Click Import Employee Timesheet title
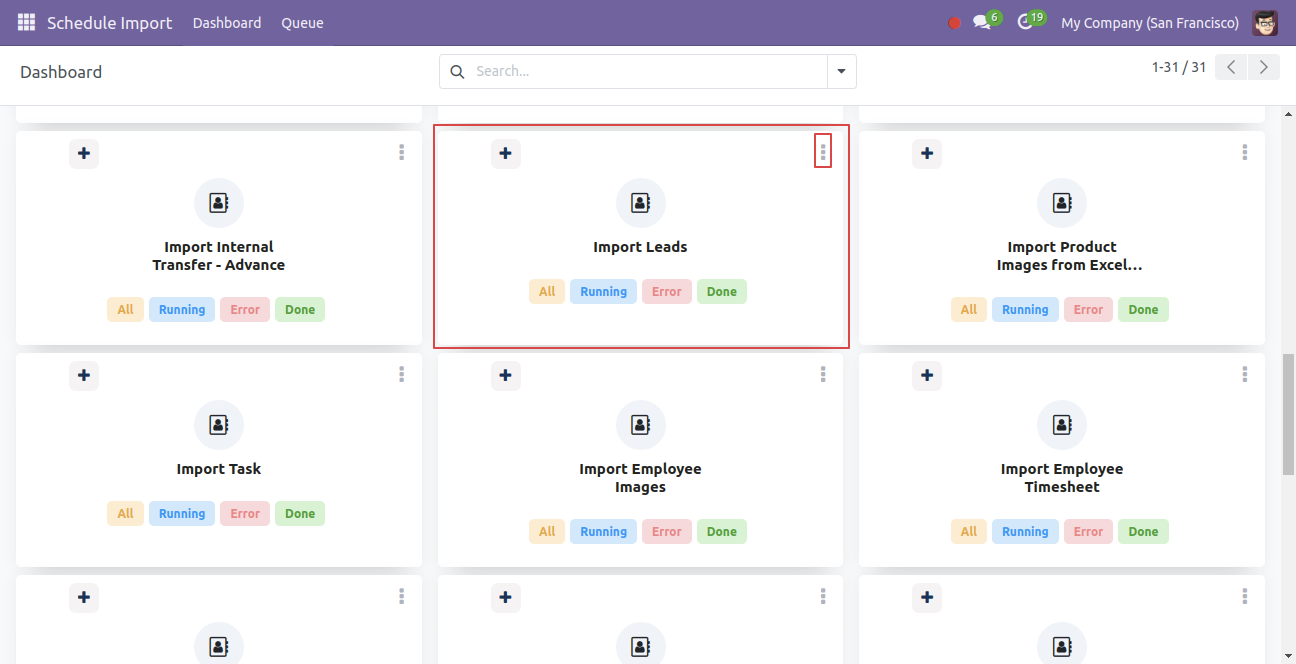Image resolution: width=1296 pixels, height=664 pixels. [x=1062, y=478]
